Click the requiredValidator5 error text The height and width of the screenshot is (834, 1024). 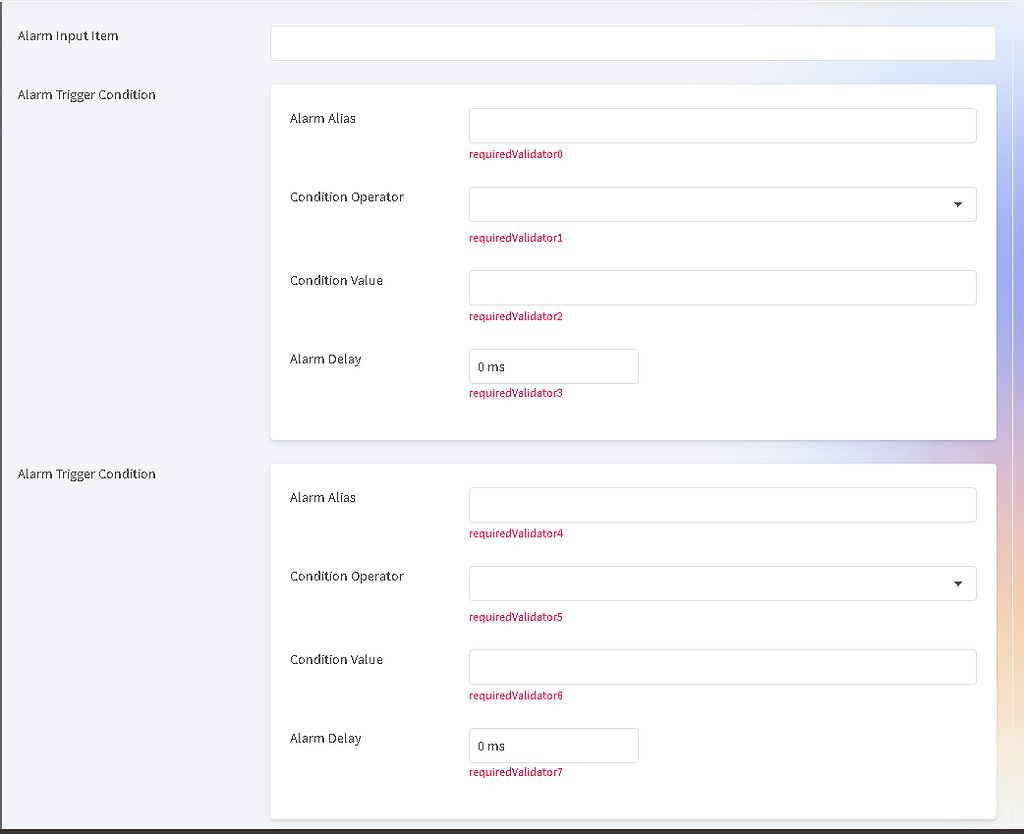515,617
